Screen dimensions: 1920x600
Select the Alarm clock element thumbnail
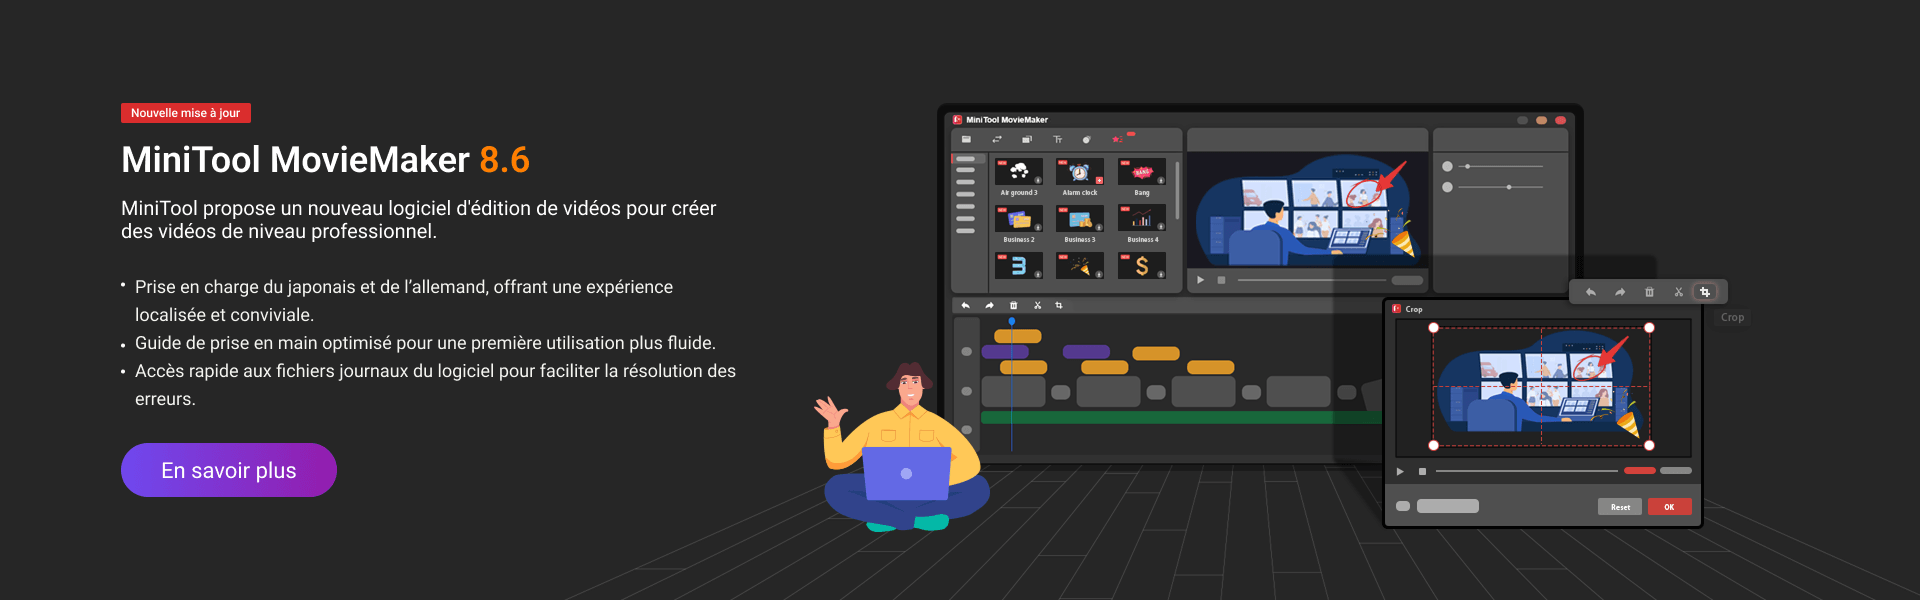click(x=1080, y=172)
